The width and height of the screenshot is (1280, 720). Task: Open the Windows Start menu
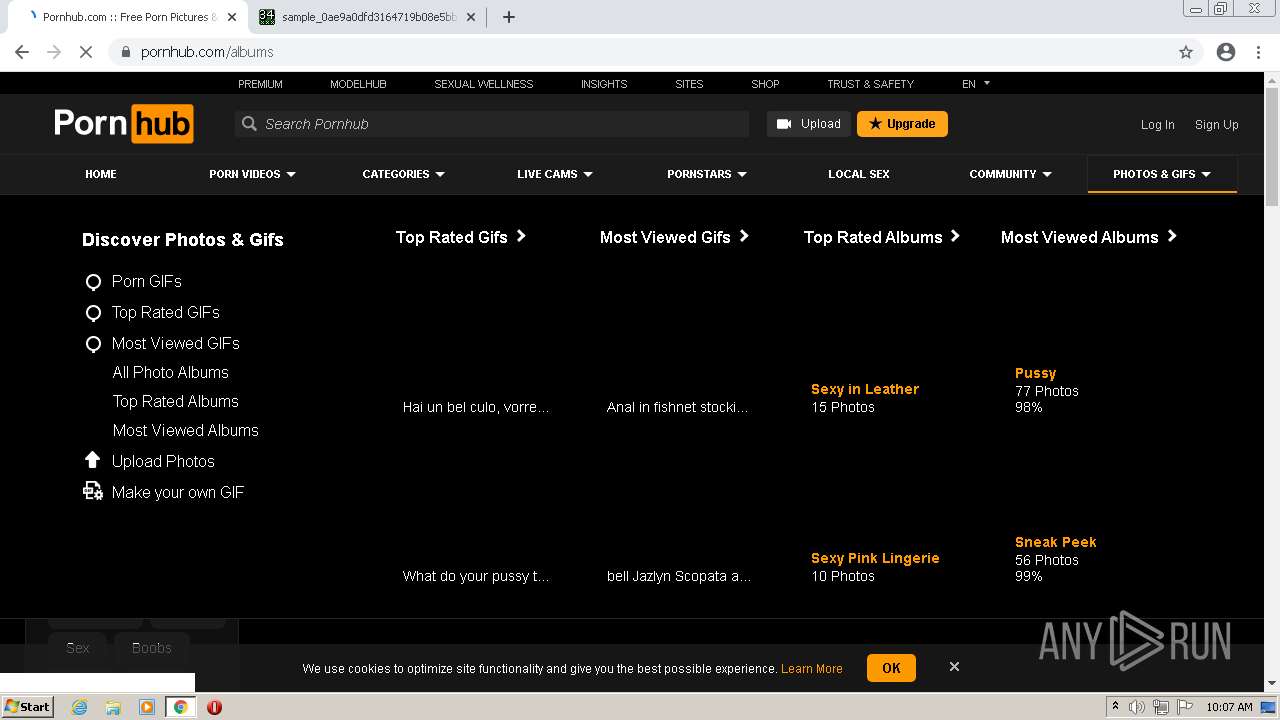coord(28,706)
